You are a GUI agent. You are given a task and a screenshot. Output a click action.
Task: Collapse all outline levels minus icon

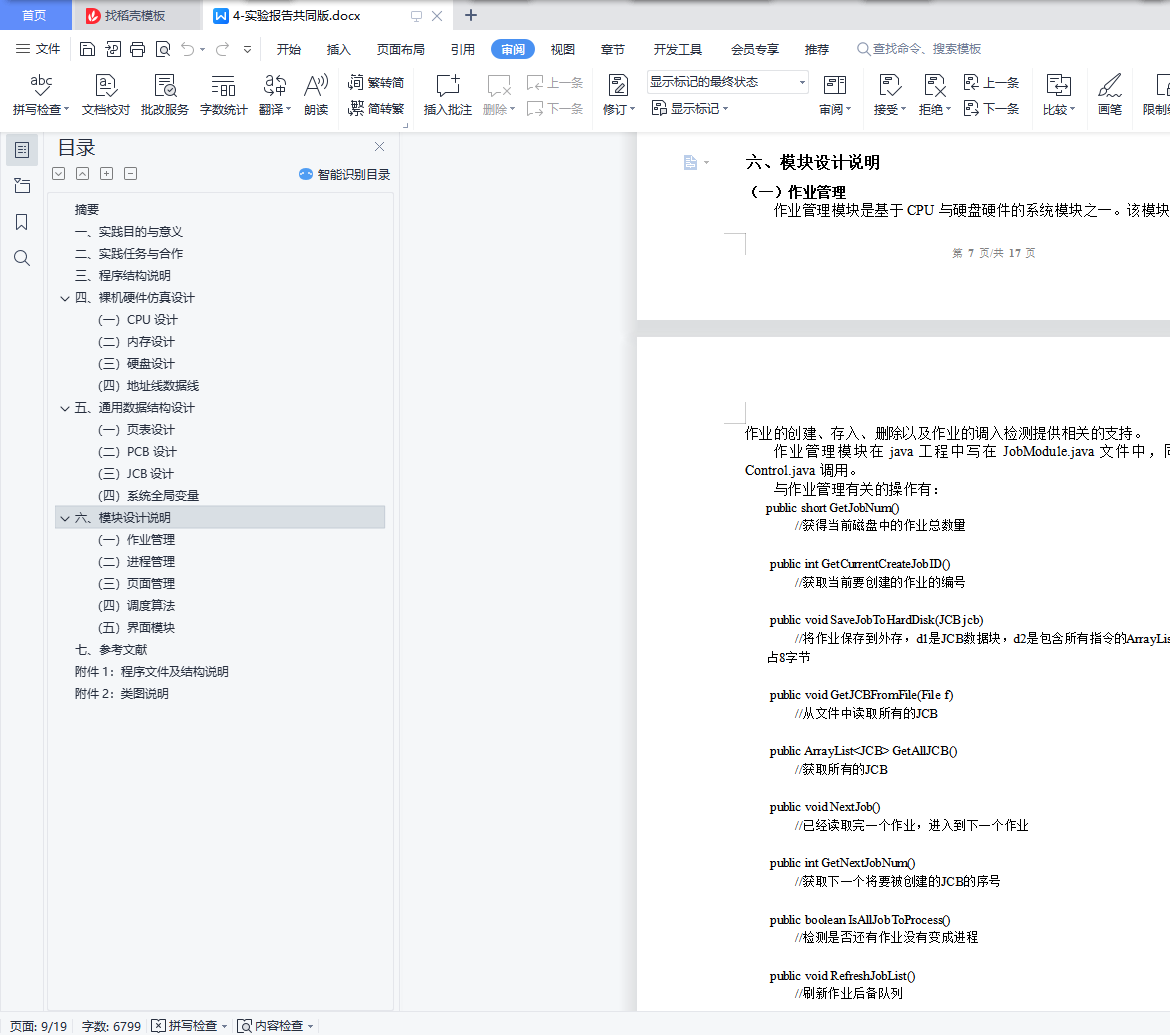pos(131,174)
